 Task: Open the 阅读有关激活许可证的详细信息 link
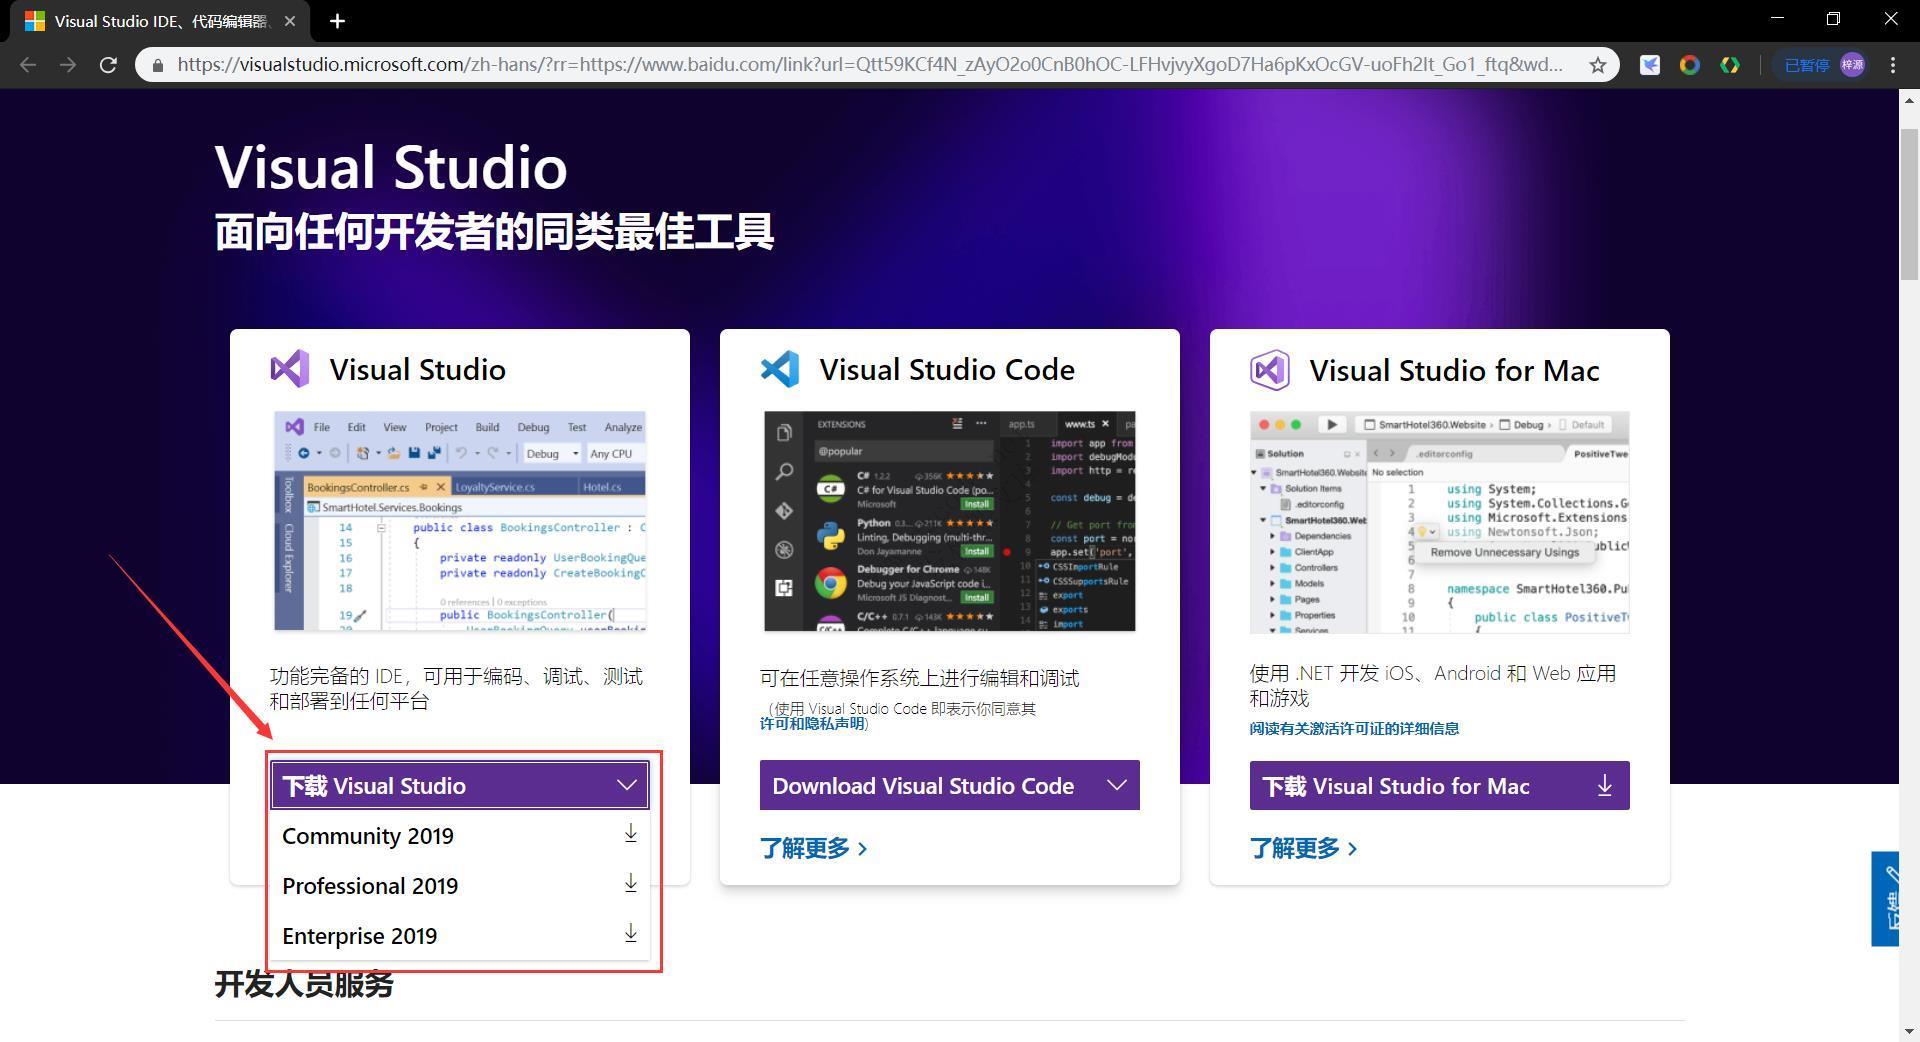pyautogui.click(x=1354, y=728)
